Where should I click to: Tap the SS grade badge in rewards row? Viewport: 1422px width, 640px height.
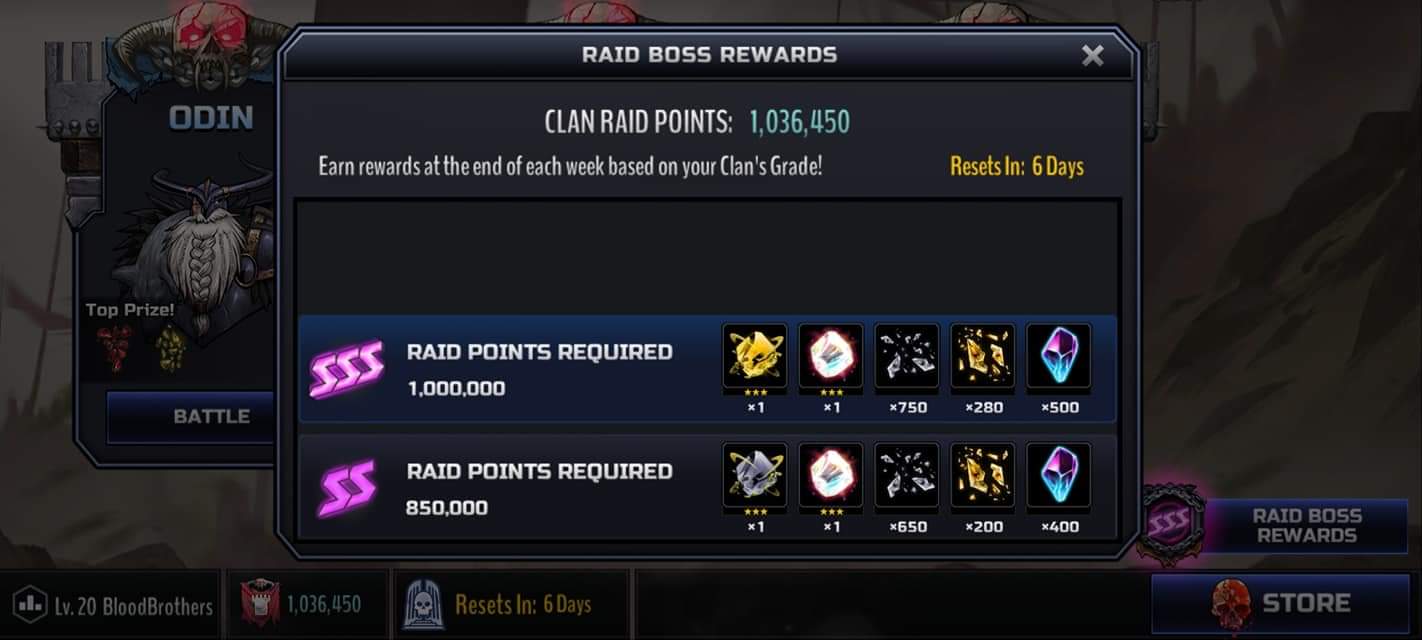coord(346,489)
